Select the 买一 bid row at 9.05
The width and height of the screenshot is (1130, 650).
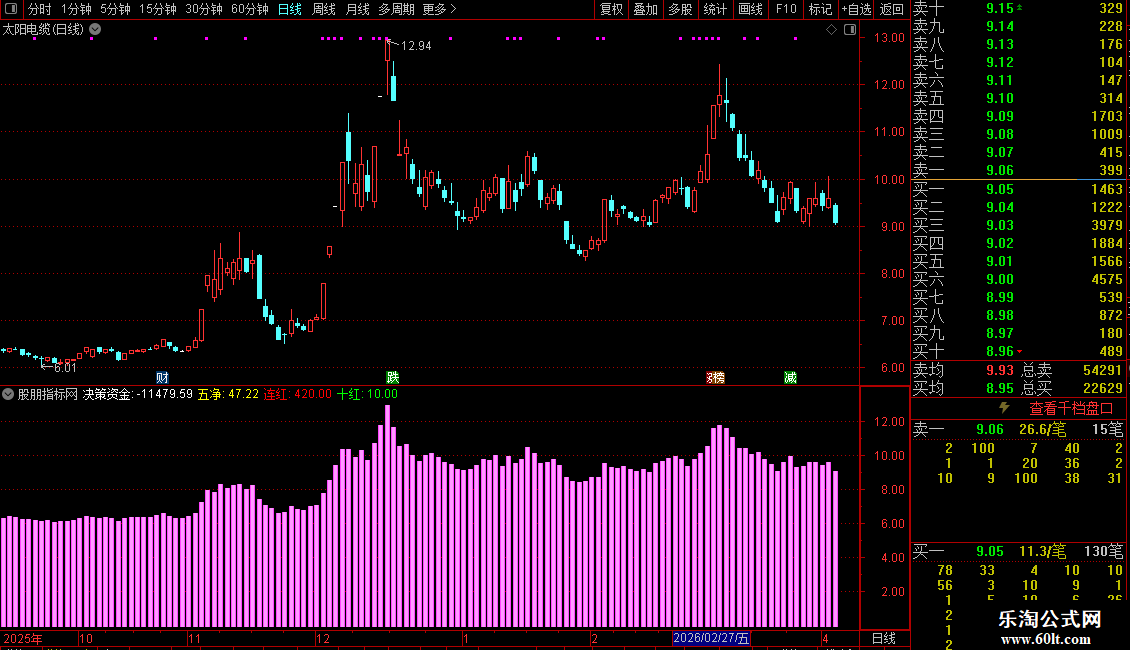[x=1018, y=189]
